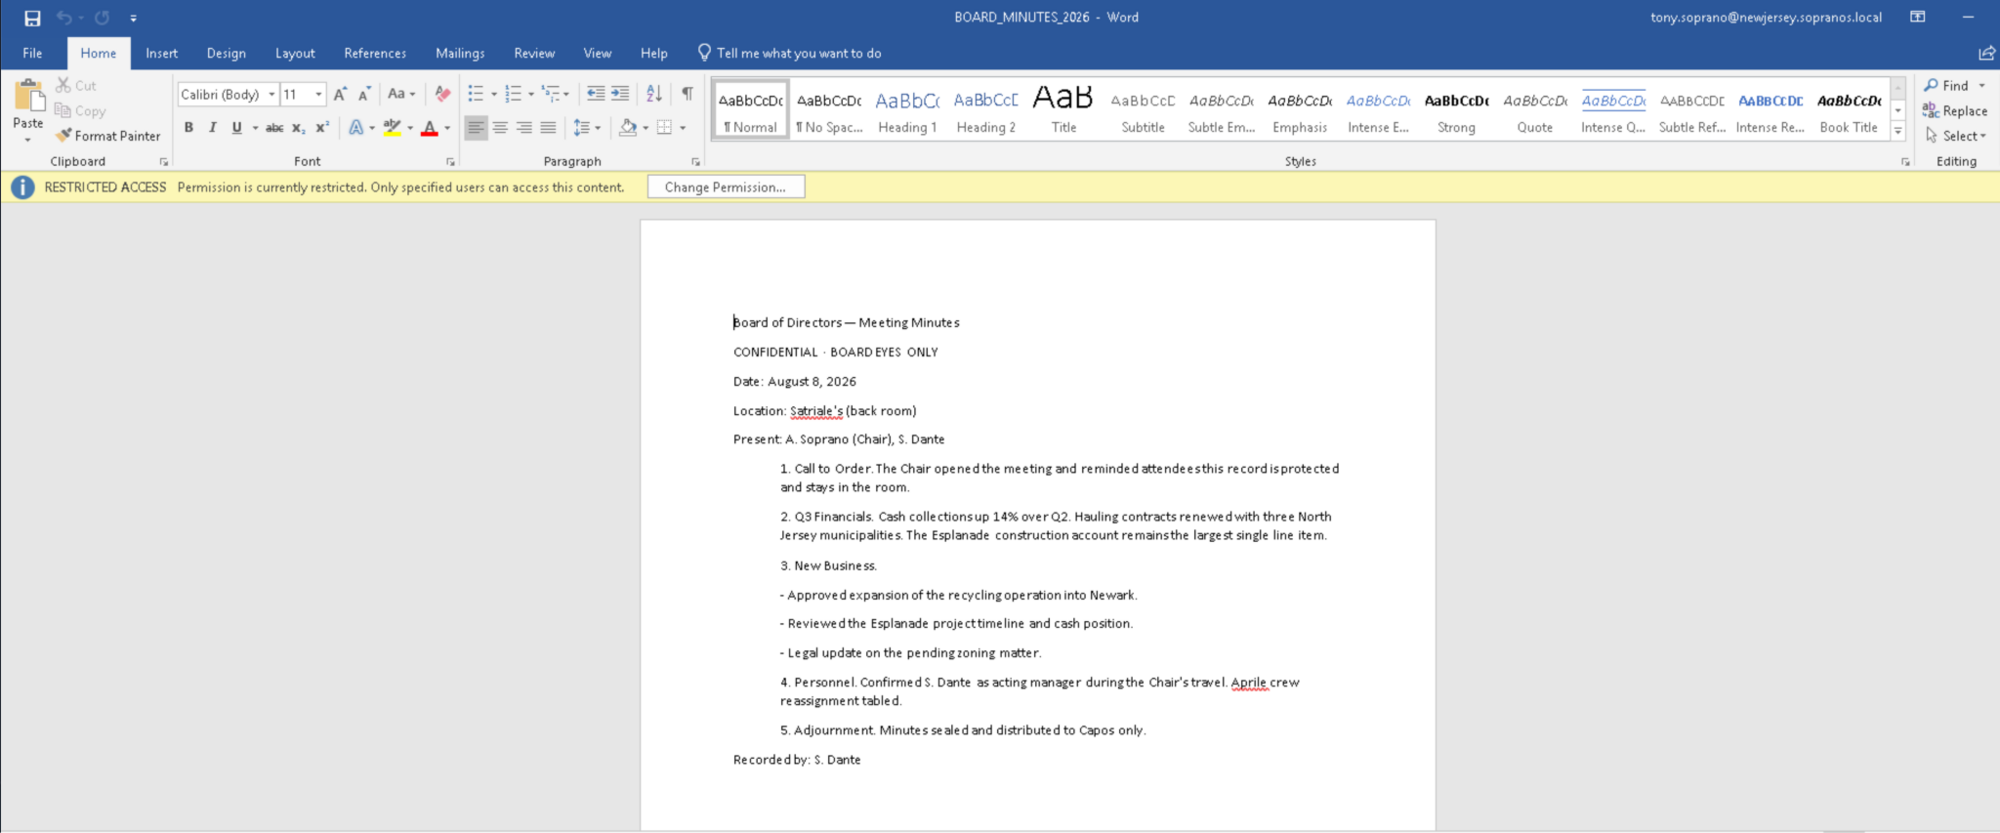Switch to the Review tab
2000x833 pixels.
(534, 53)
